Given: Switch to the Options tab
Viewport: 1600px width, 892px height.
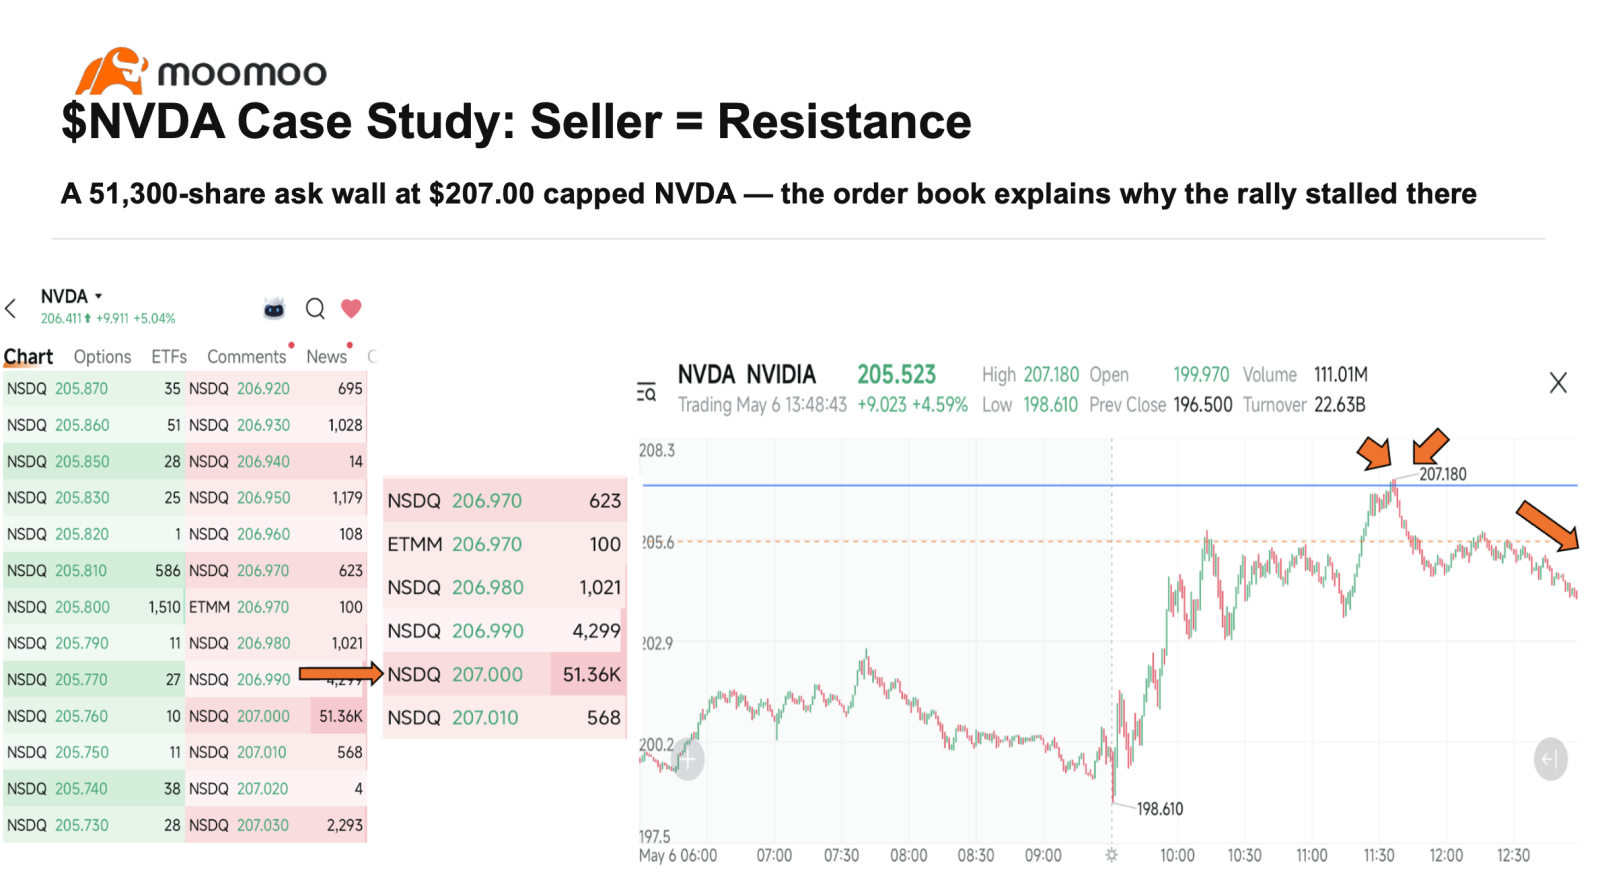Looking at the screenshot, I should 102,356.
